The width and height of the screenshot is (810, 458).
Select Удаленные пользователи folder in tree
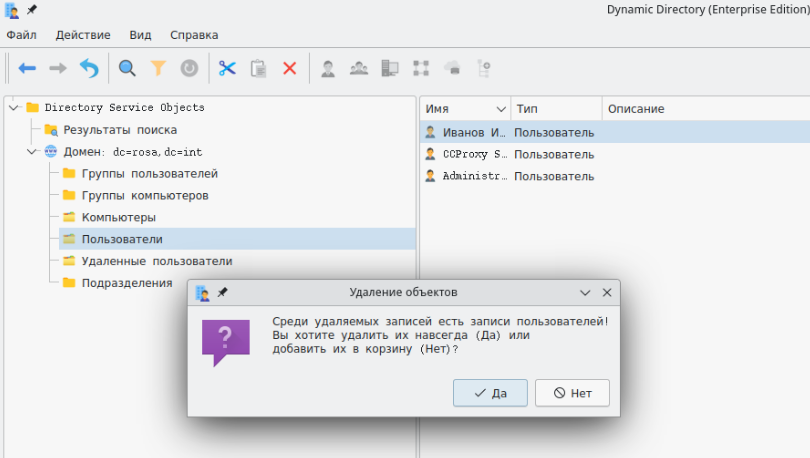click(156, 261)
